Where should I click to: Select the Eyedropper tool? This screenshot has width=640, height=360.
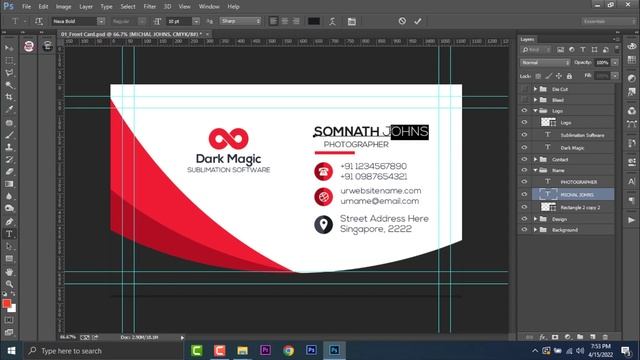click(x=9, y=109)
